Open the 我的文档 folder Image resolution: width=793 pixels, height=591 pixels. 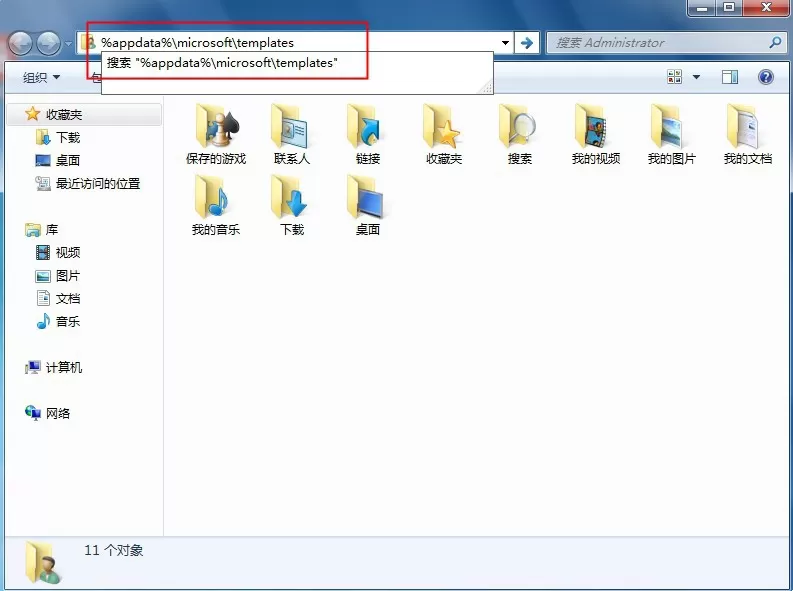[x=747, y=134]
